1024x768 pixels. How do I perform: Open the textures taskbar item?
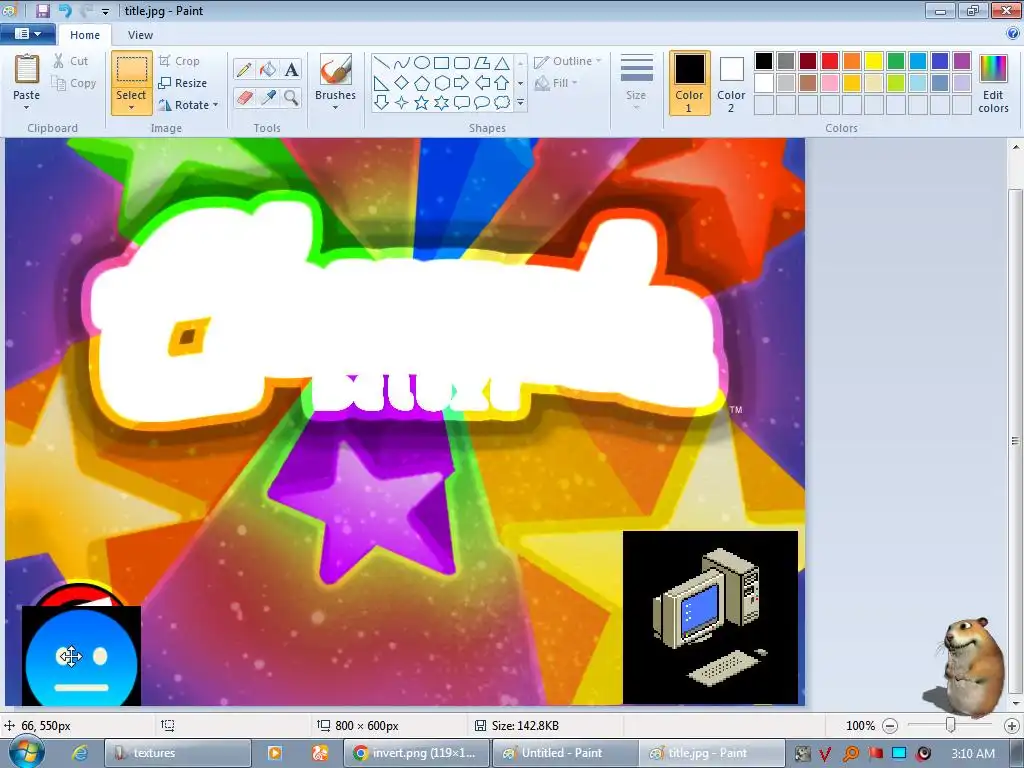(x=178, y=753)
